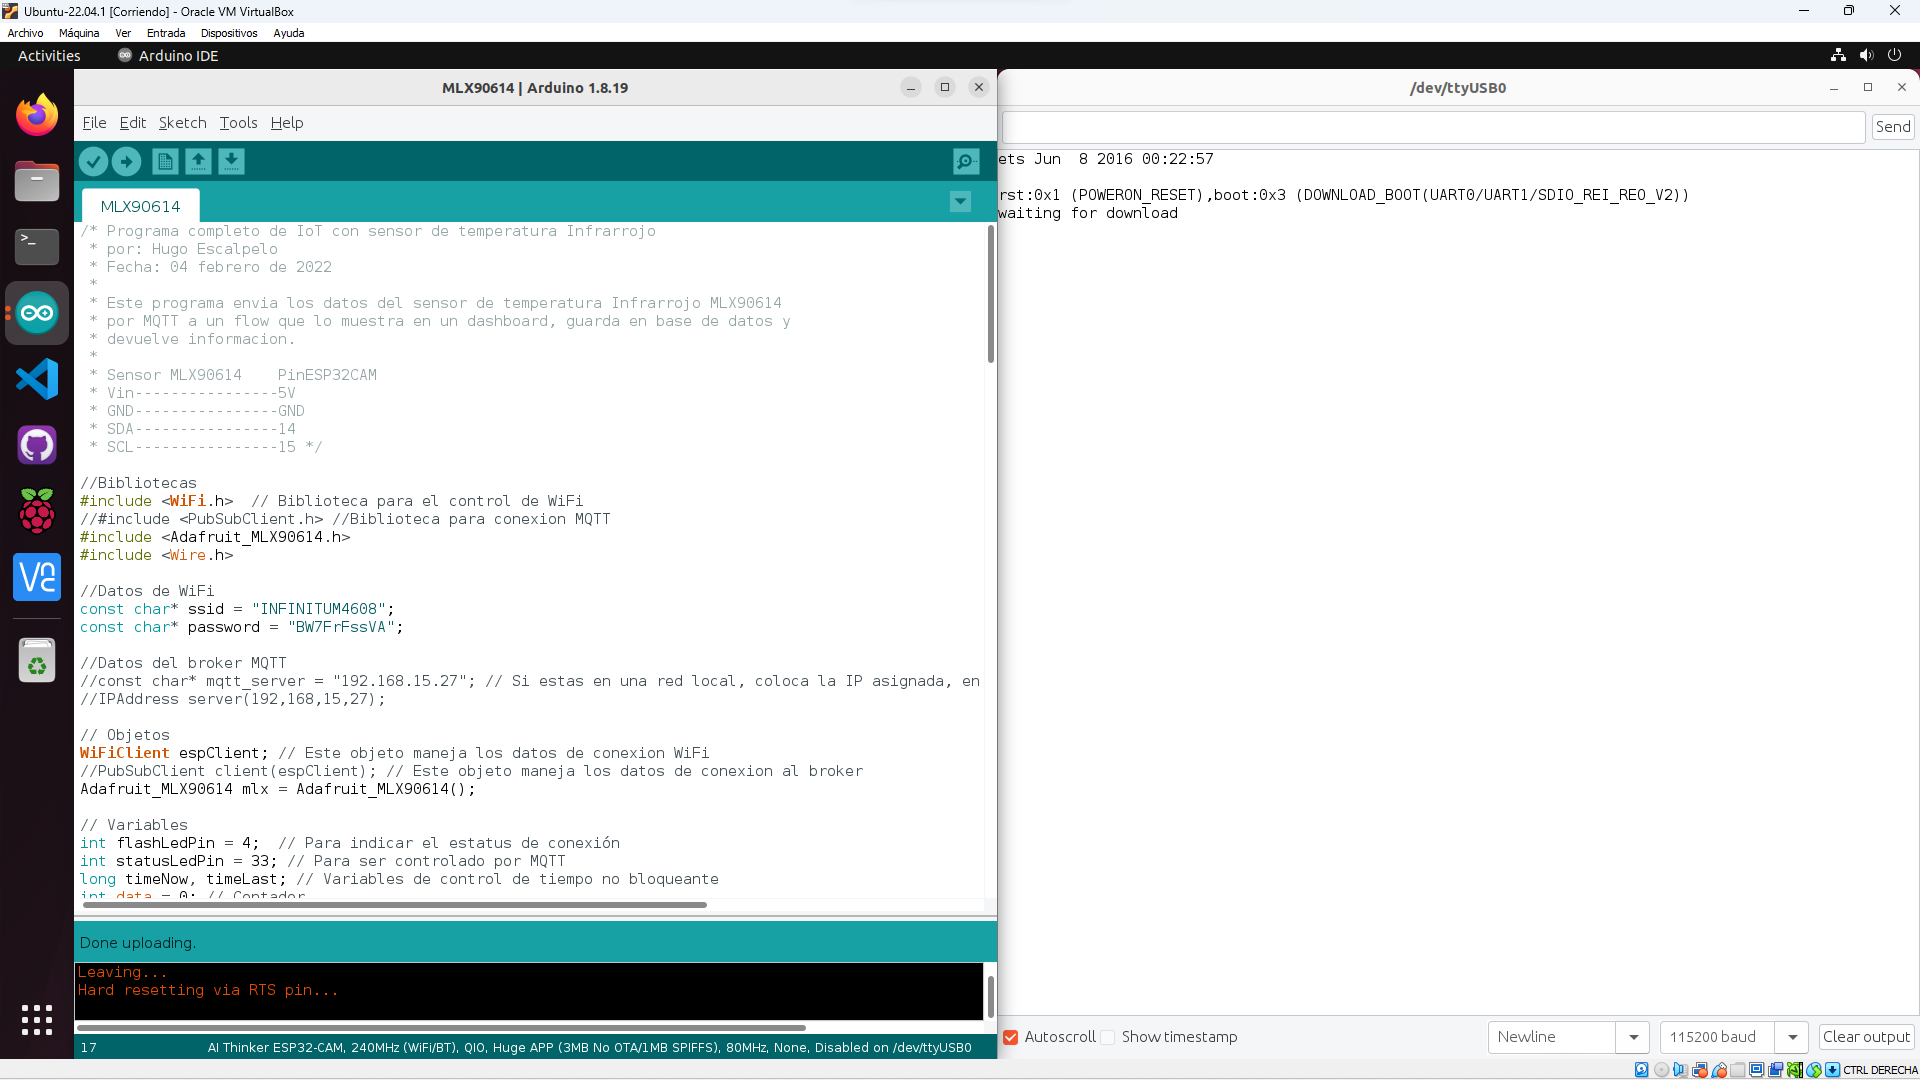This screenshot has width=1920, height=1080.
Task: Open the Tools menu
Action: point(238,123)
